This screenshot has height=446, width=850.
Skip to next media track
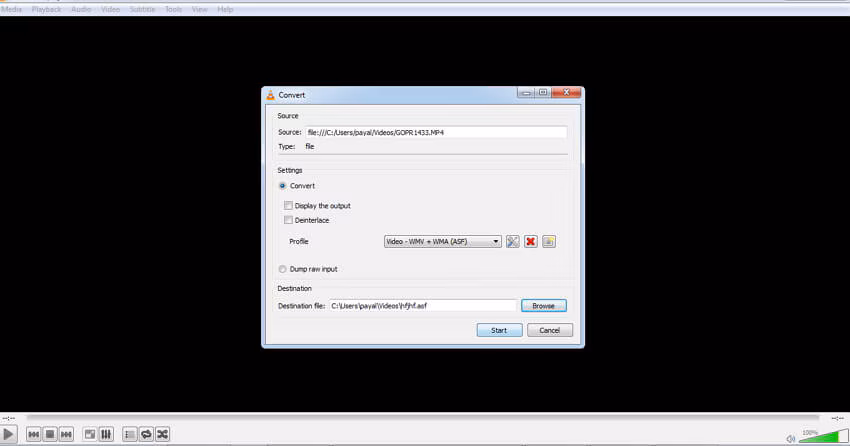point(66,434)
